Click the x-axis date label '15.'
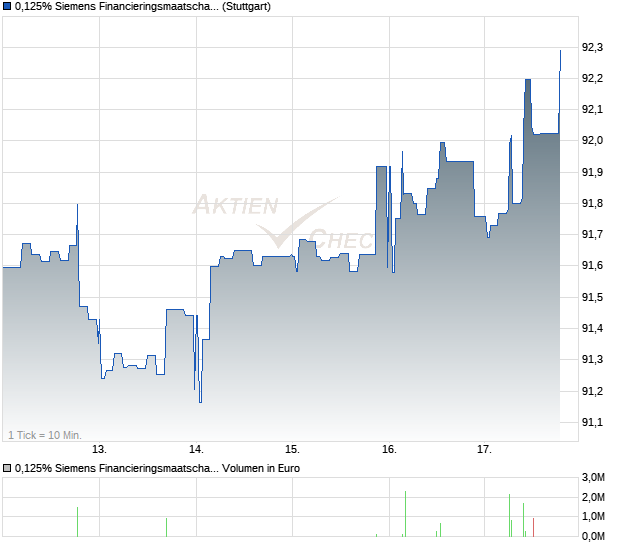The height and width of the screenshot is (546, 620). click(x=292, y=450)
